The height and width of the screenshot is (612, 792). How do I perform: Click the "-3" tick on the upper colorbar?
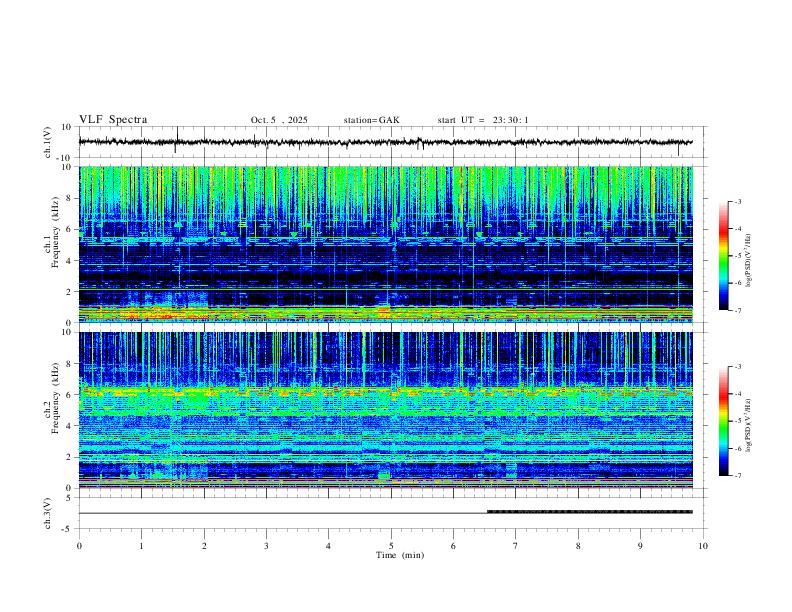pyautogui.click(x=737, y=201)
